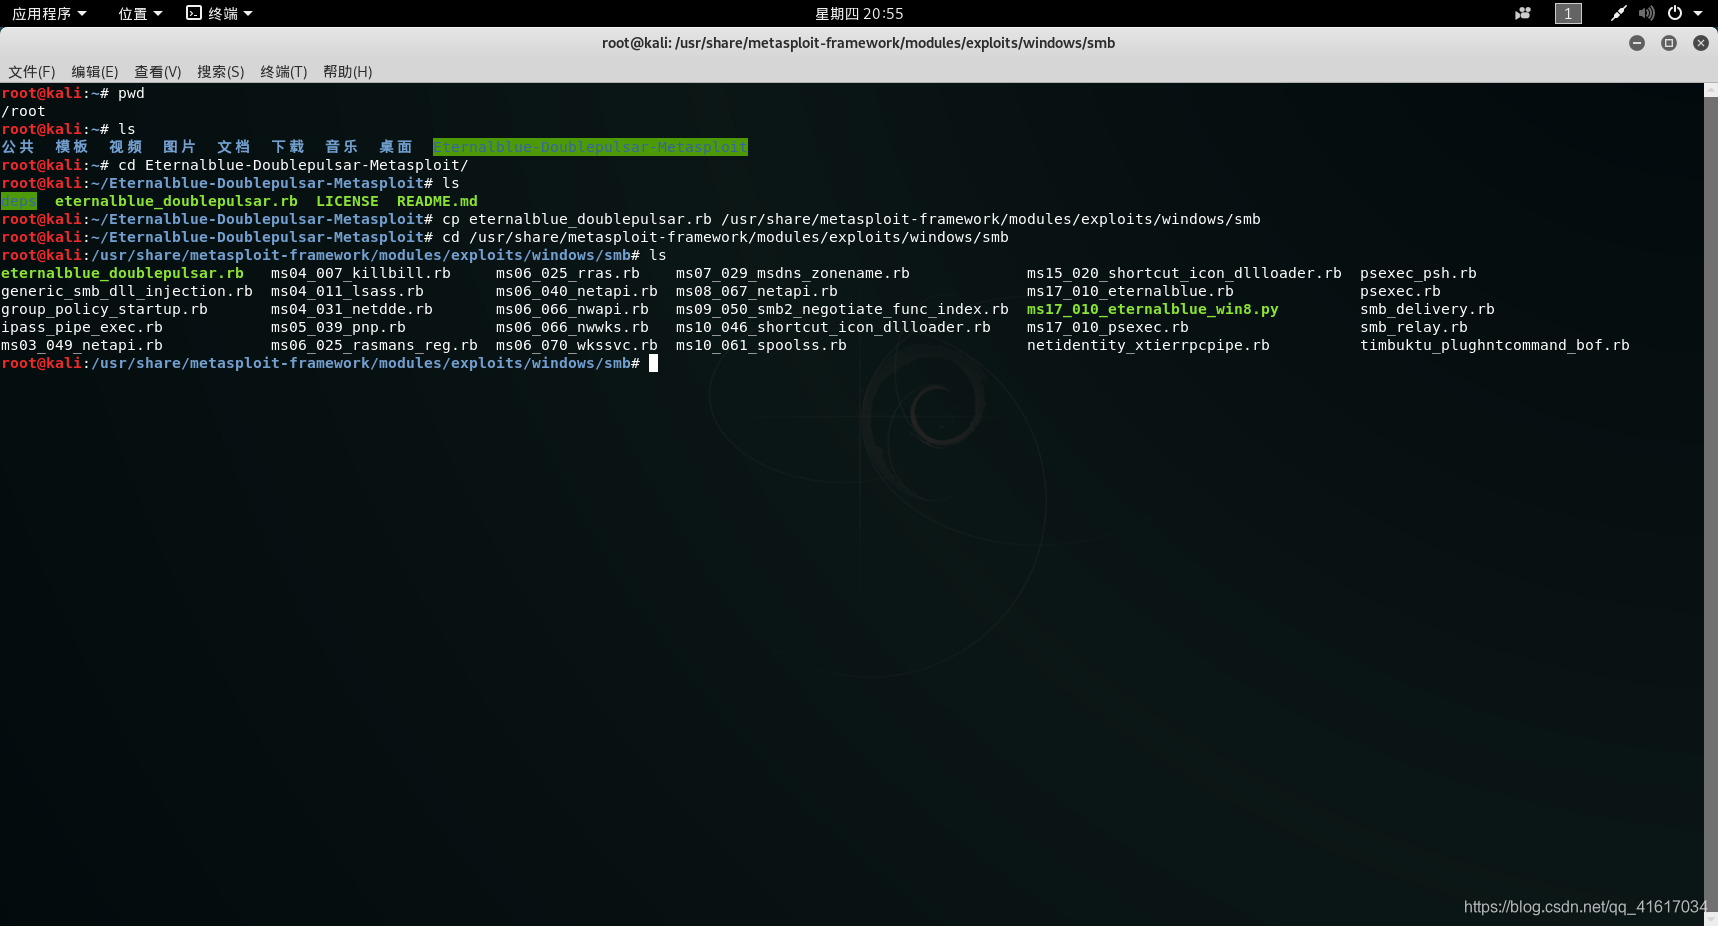Click the terminal cursor at the last prompt
This screenshot has width=1718, height=926.
pyautogui.click(x=653, y=363)
